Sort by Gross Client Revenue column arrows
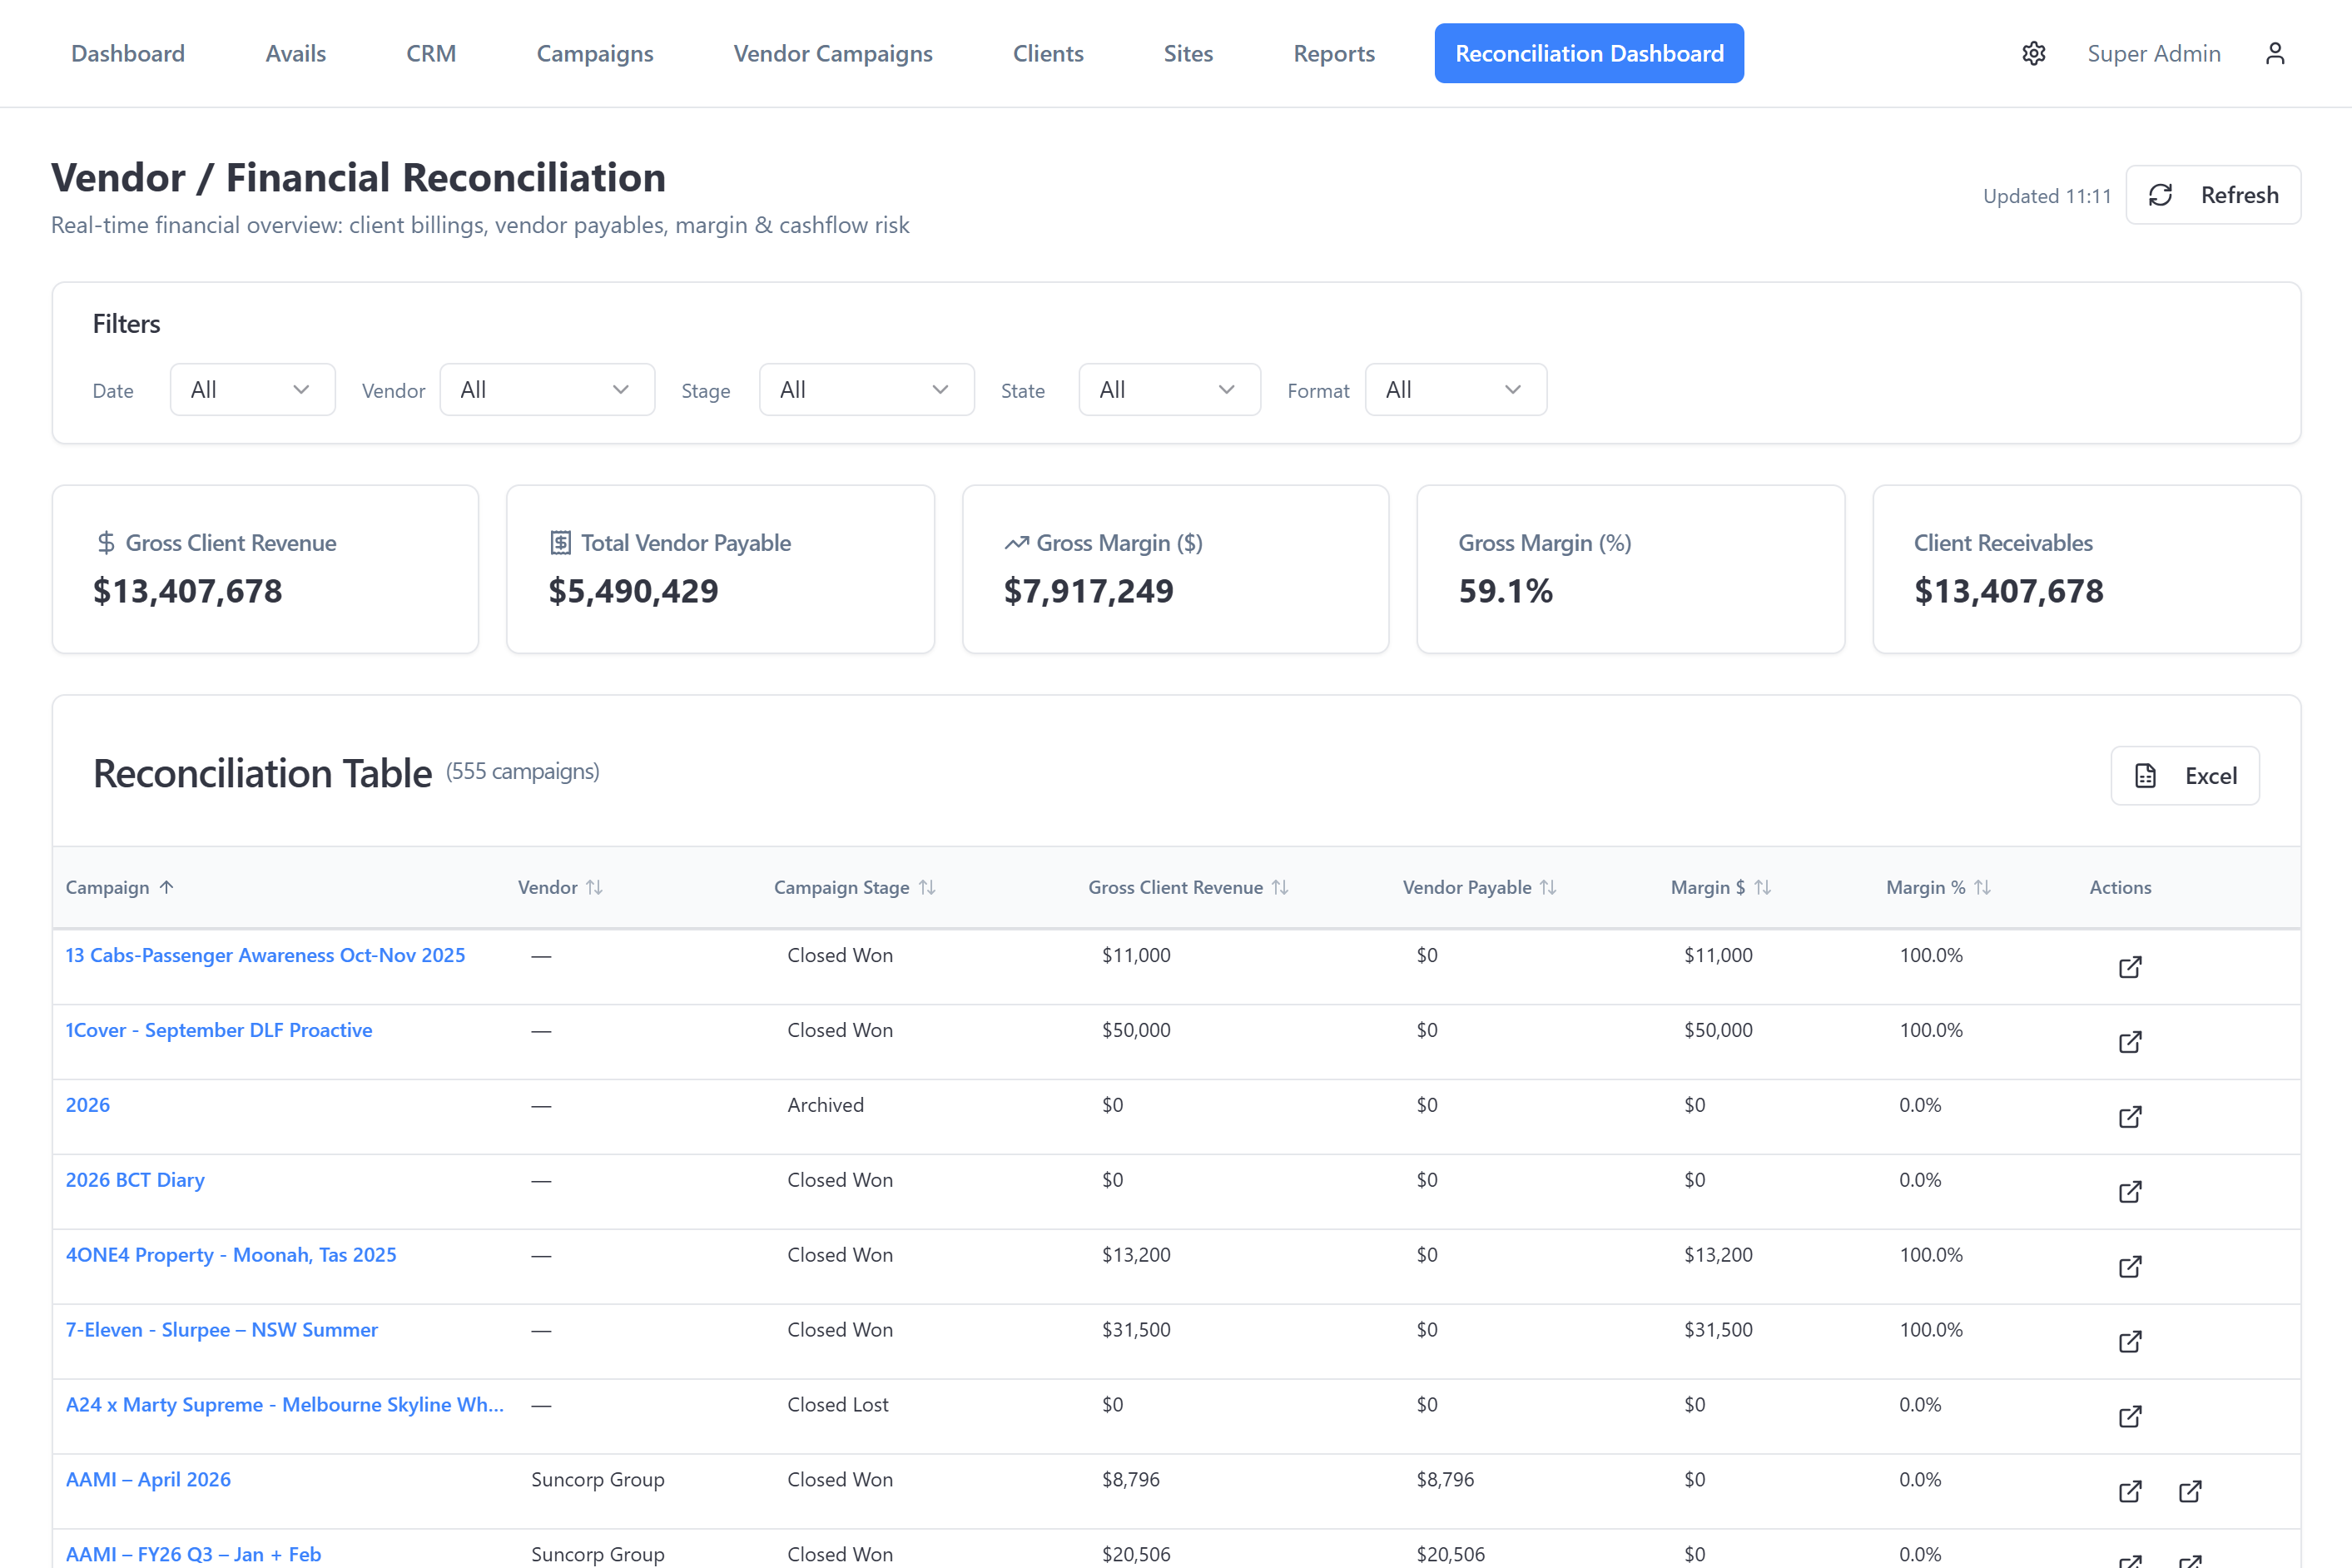Viewport: 2352px width, 1568px height. click(x=1280, y=887)
